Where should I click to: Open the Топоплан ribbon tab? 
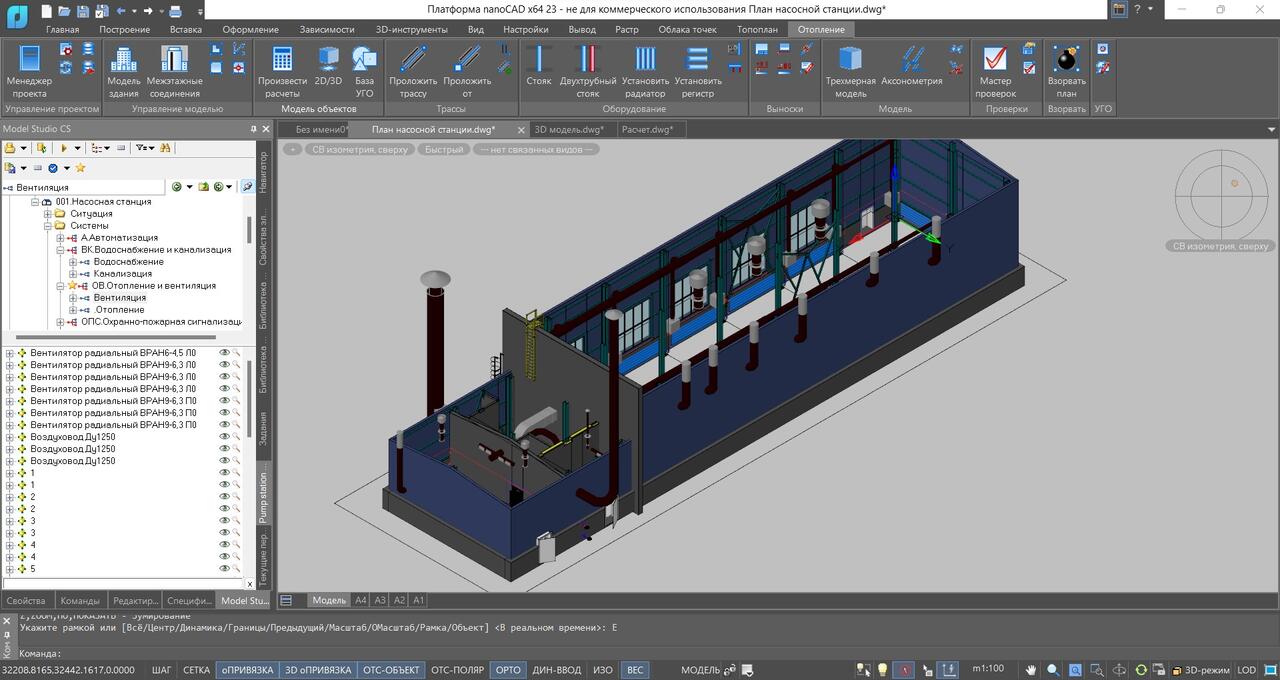point(757,29)
